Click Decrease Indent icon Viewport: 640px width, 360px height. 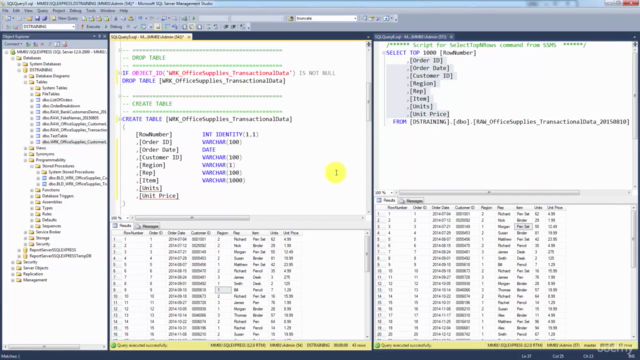pyautogui.click(x=226, y=27)
